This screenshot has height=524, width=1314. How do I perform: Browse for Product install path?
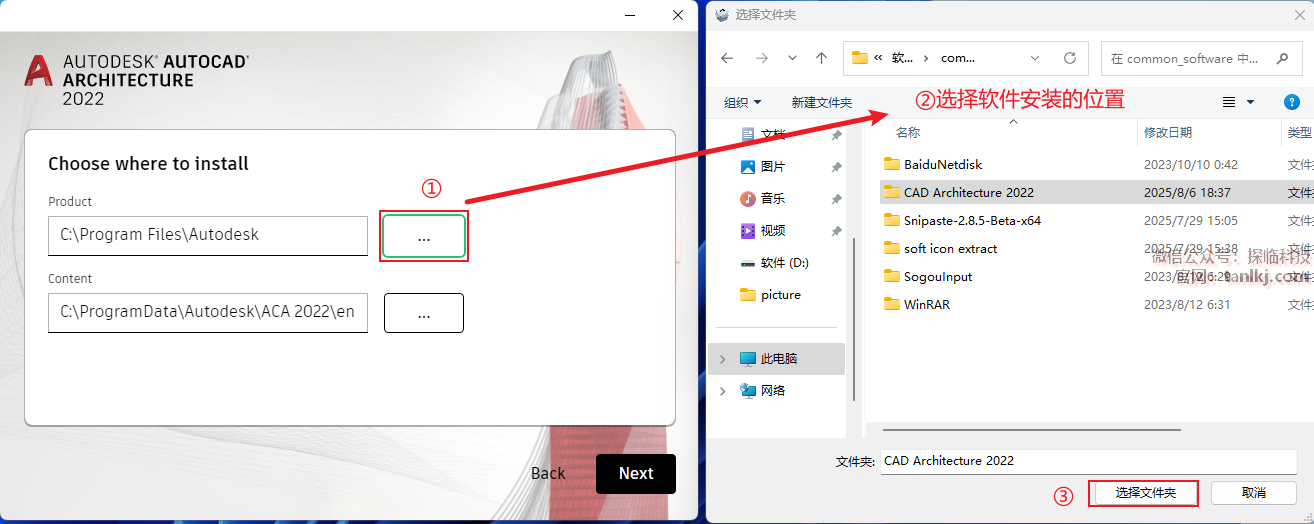[424, 236]
